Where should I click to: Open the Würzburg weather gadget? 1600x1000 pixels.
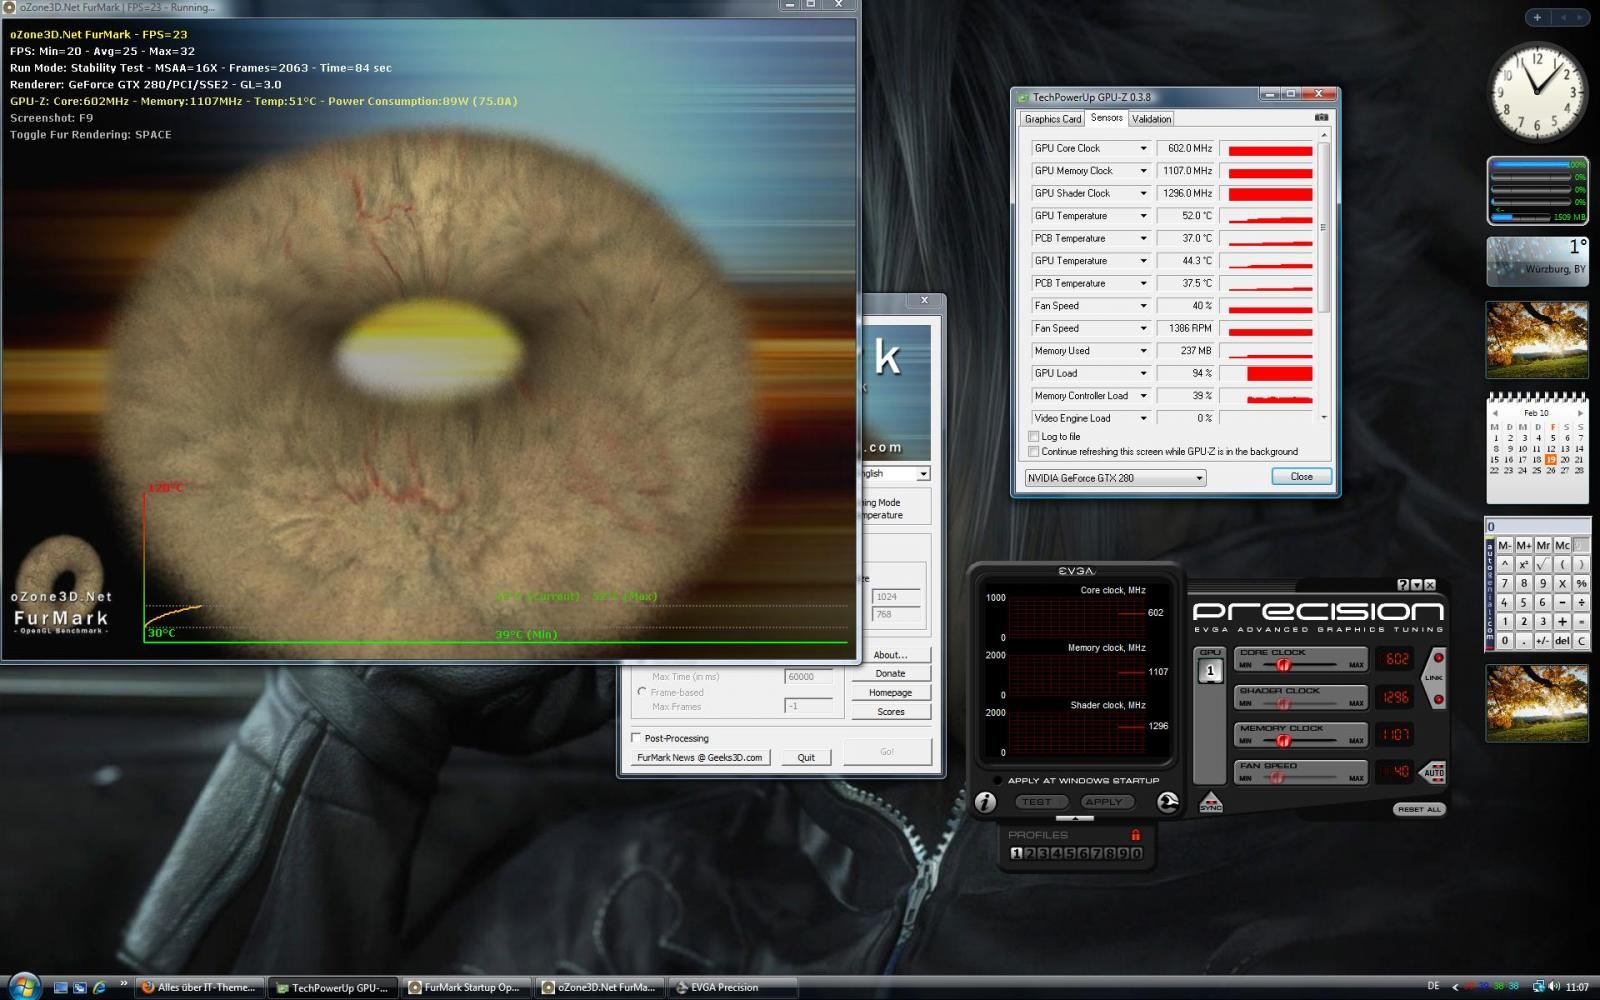pos(1537,261)
